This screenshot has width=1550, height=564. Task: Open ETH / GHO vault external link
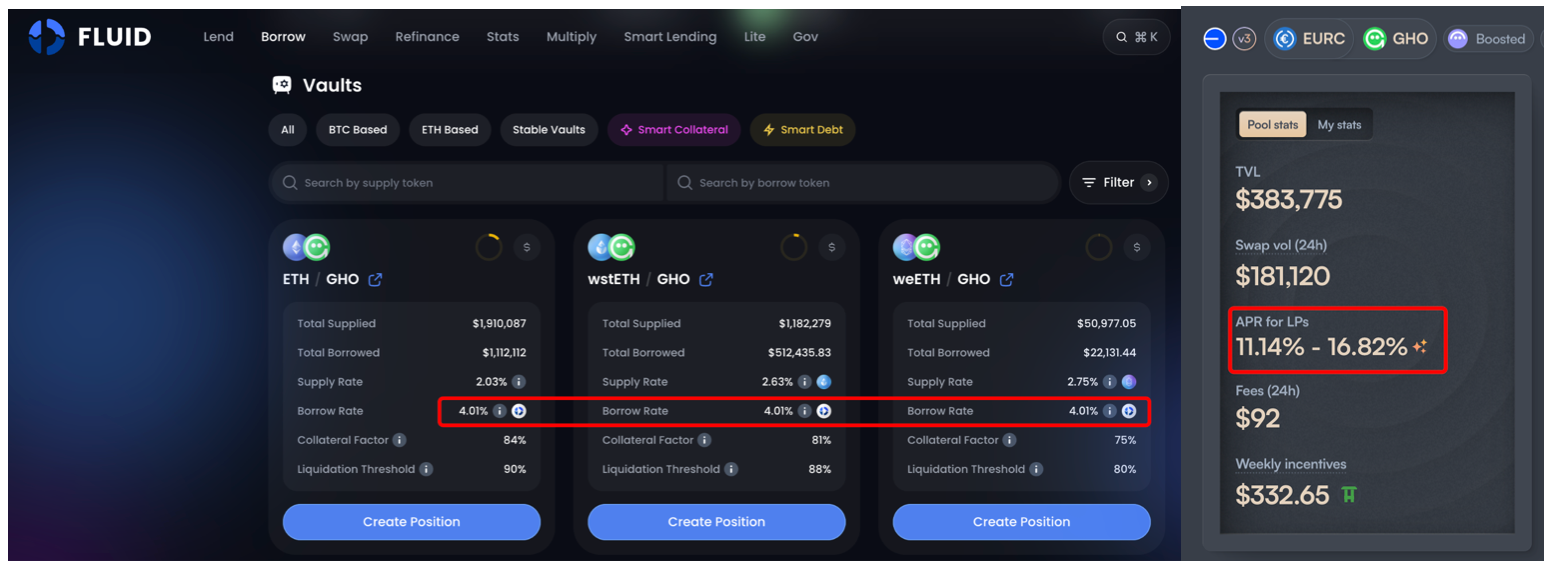(x=375, y=280)
